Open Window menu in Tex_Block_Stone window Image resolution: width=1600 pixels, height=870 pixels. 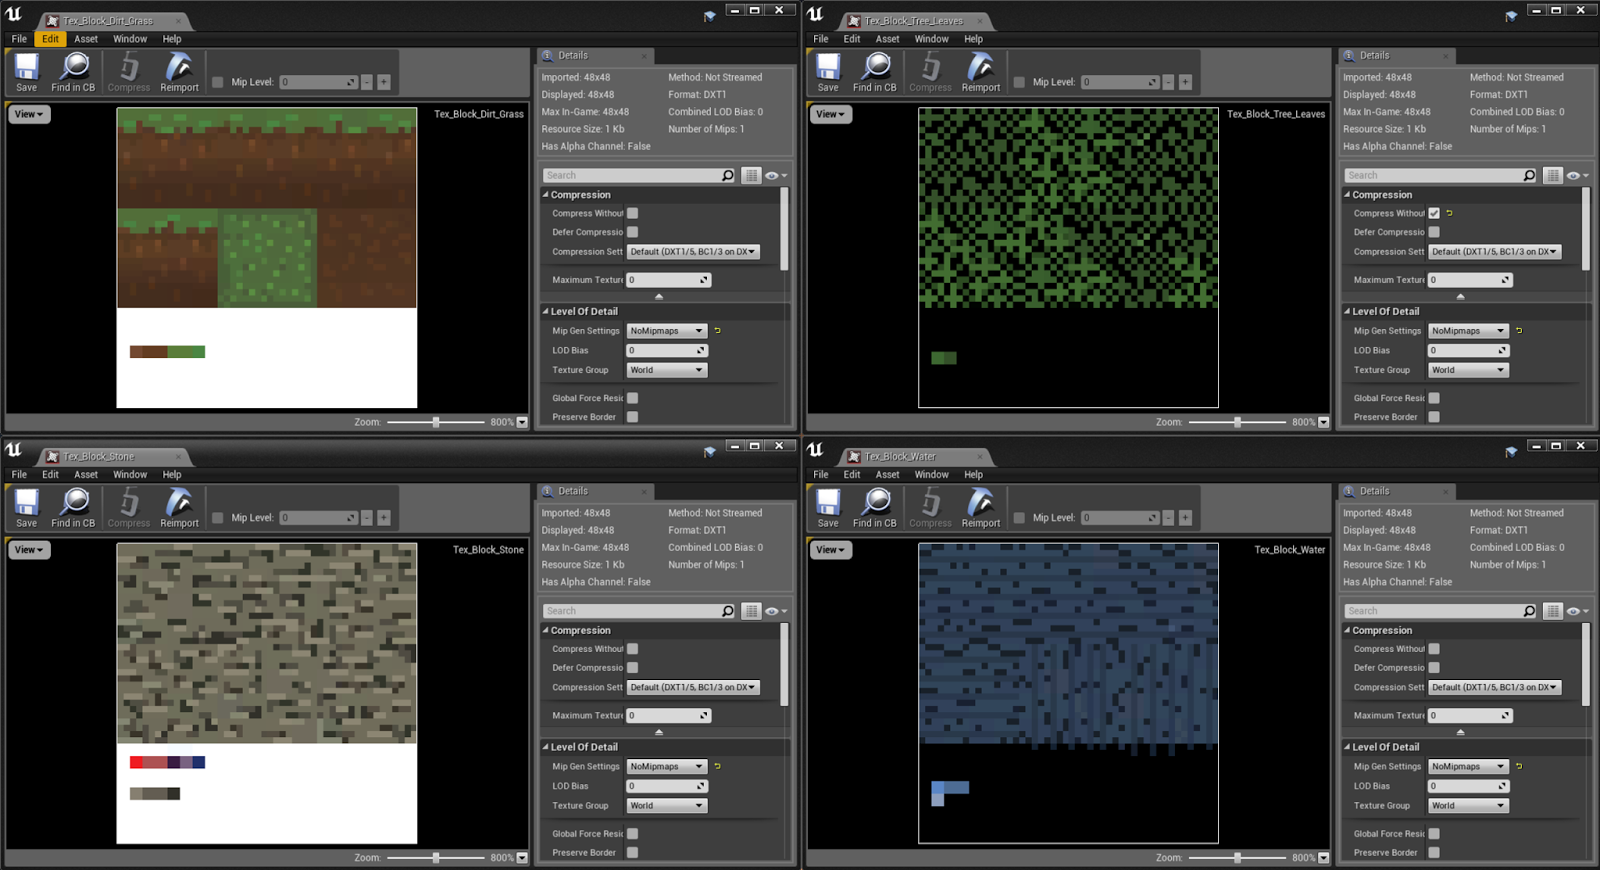(x=130, y=475)
